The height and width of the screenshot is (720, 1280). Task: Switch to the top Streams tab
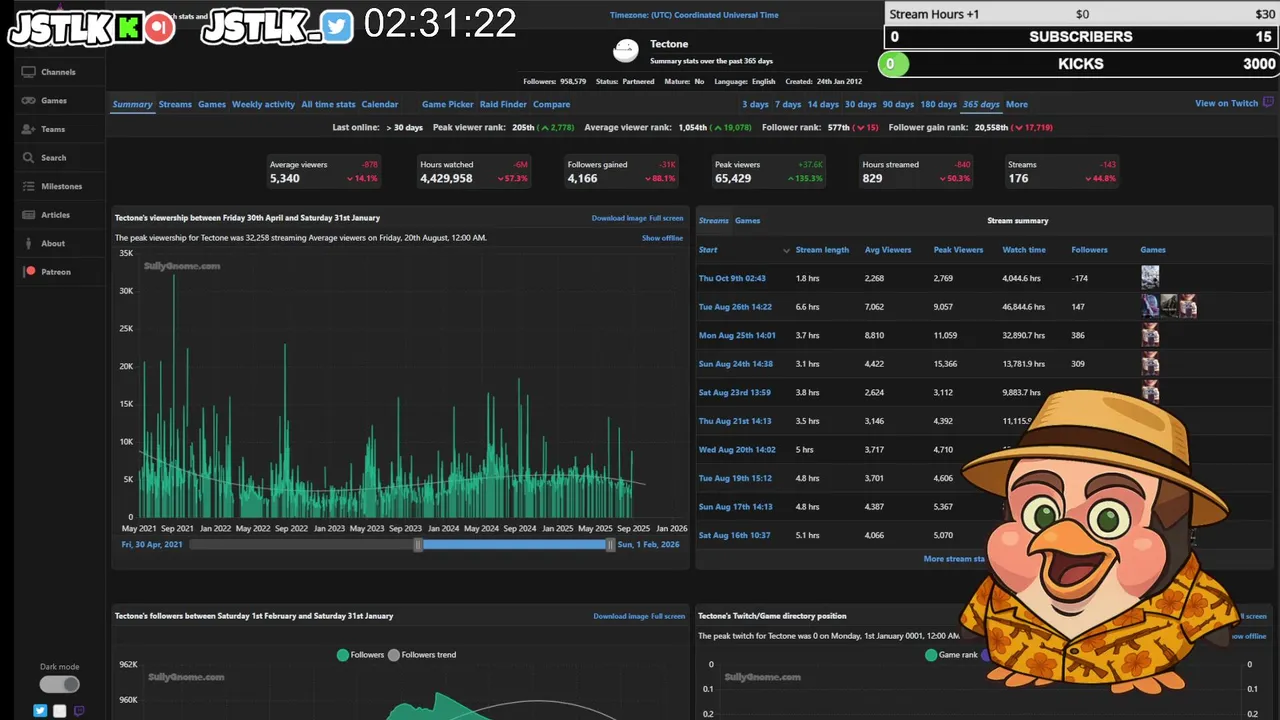pos(175,104)
